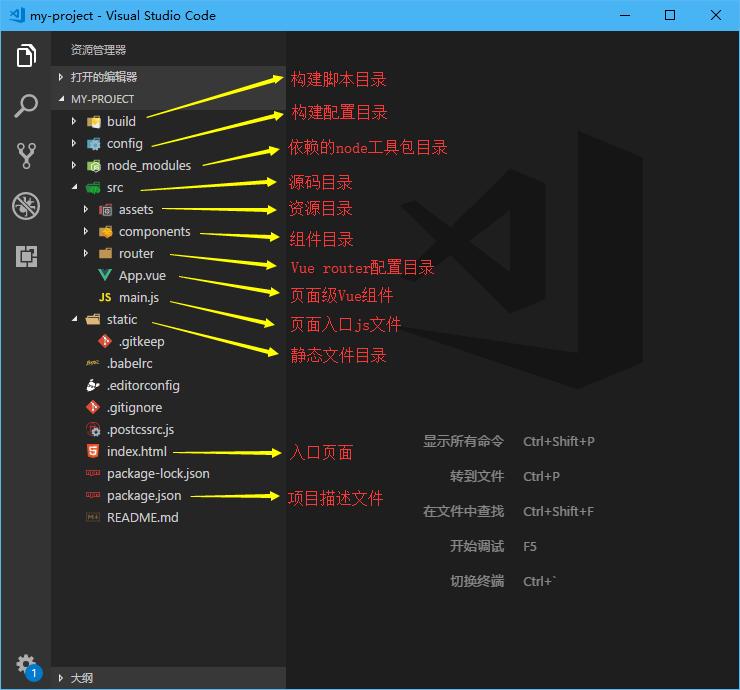Open the package.json file
Image resolution: width=740 pixels, height=690 pixels.
(x=144, y=496)
